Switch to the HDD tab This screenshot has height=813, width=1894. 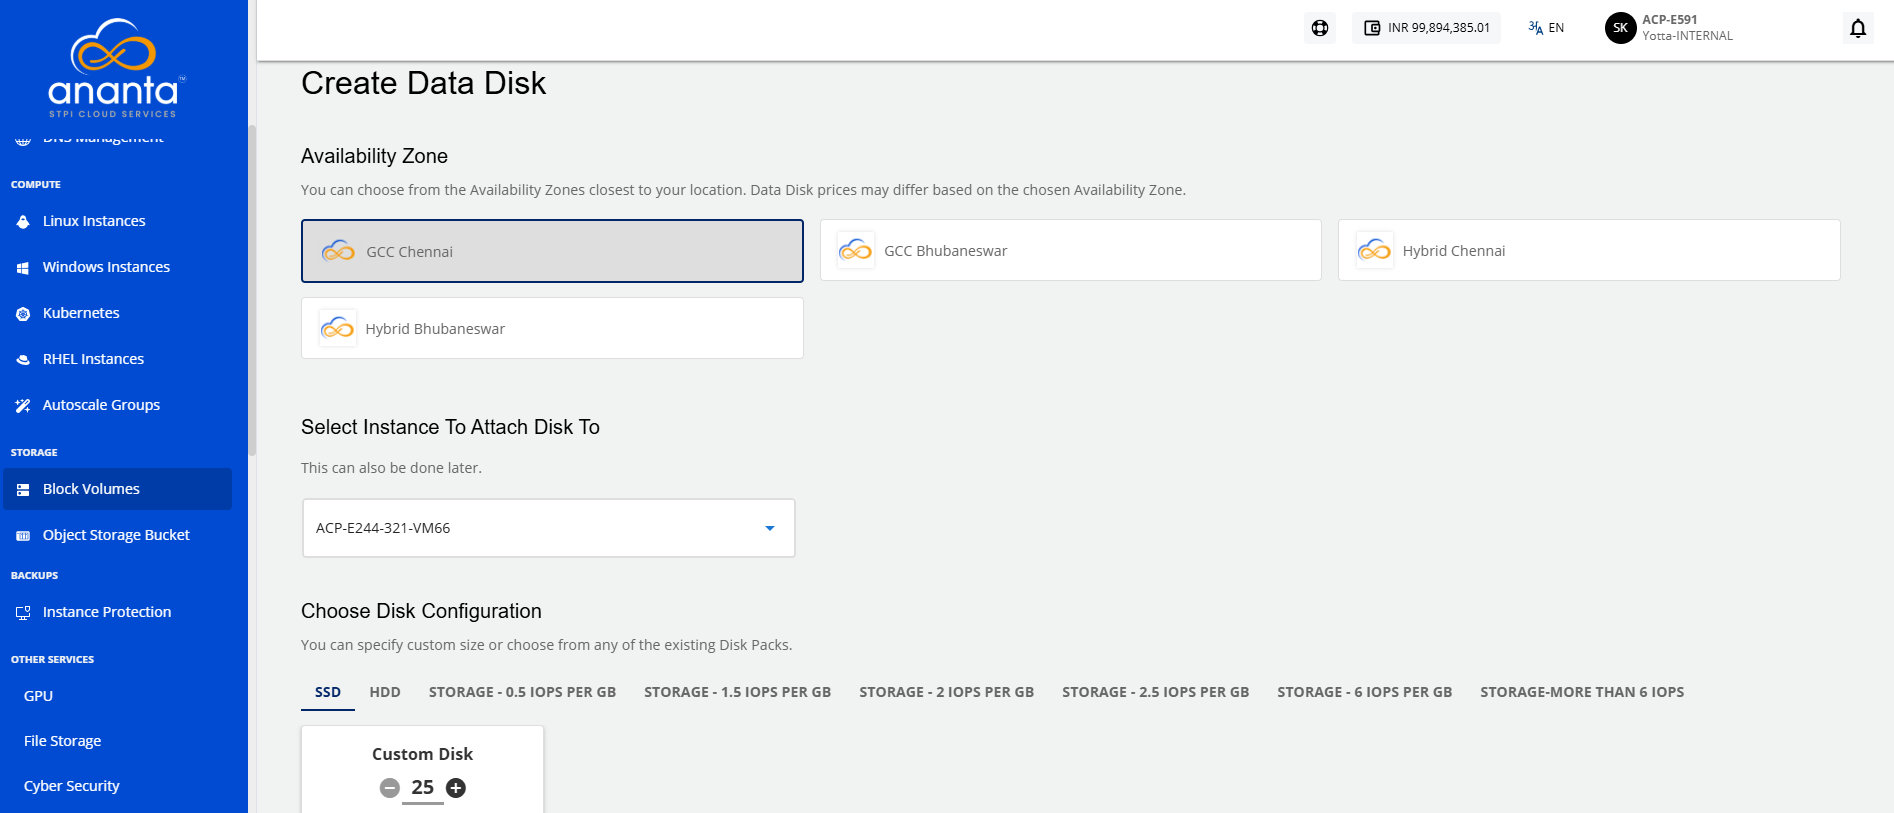click(385, 692)
